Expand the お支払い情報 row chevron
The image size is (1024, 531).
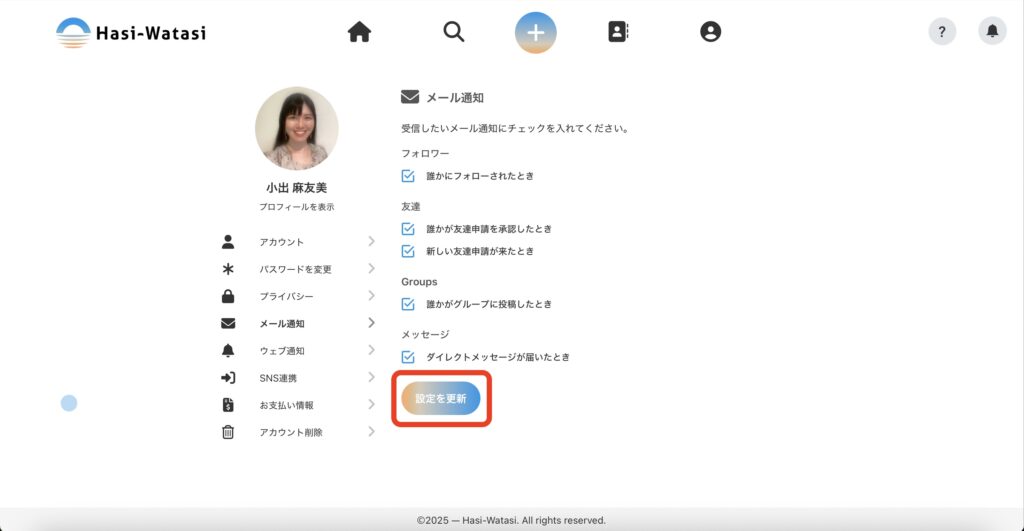(x=371, y=404)
